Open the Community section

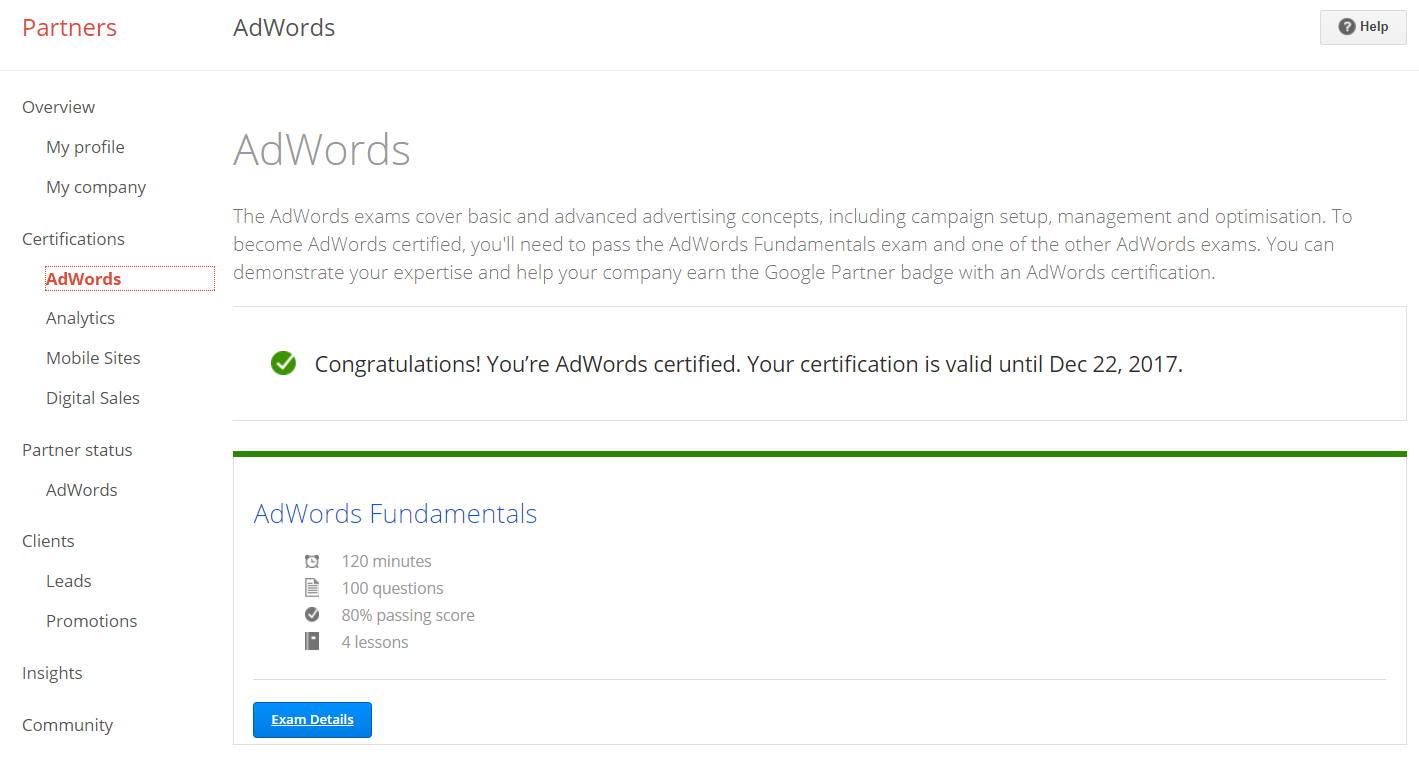[67, 724]
